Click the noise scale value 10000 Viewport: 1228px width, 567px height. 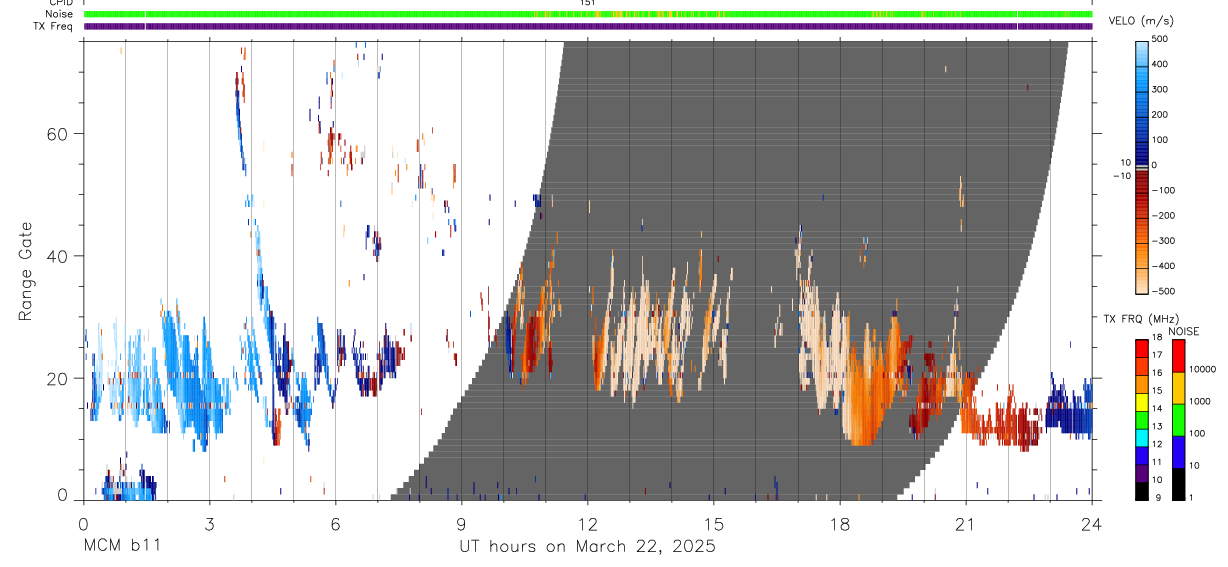(1201, 369)
